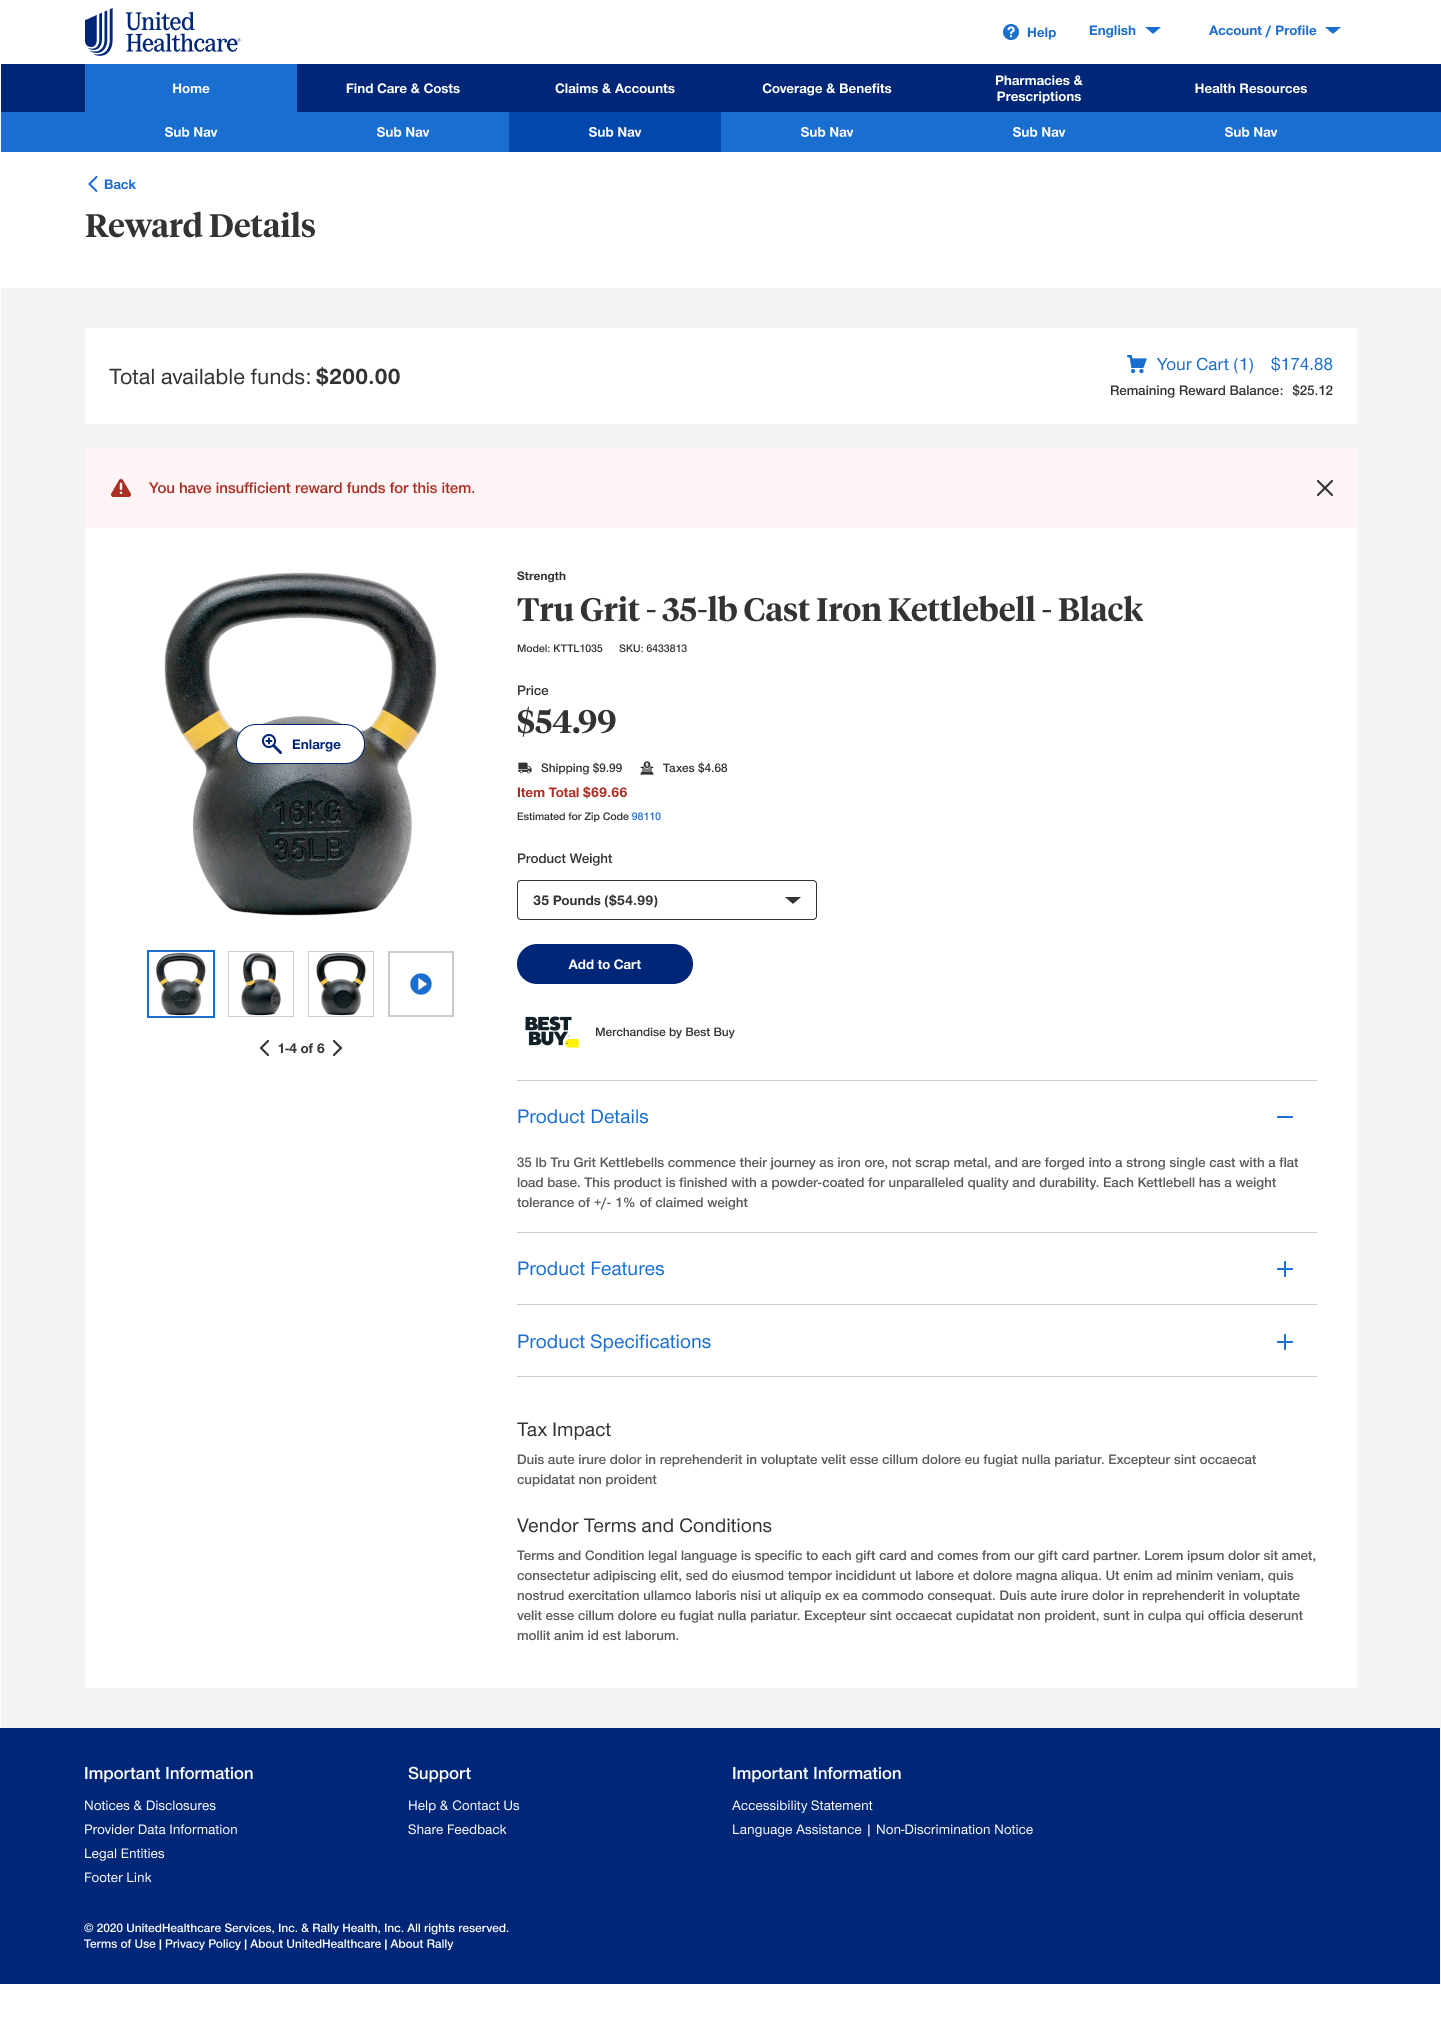This screenshot has height=2024, width=1441.
Task: Play the product video thumbnail
Action: pos(421,984)
